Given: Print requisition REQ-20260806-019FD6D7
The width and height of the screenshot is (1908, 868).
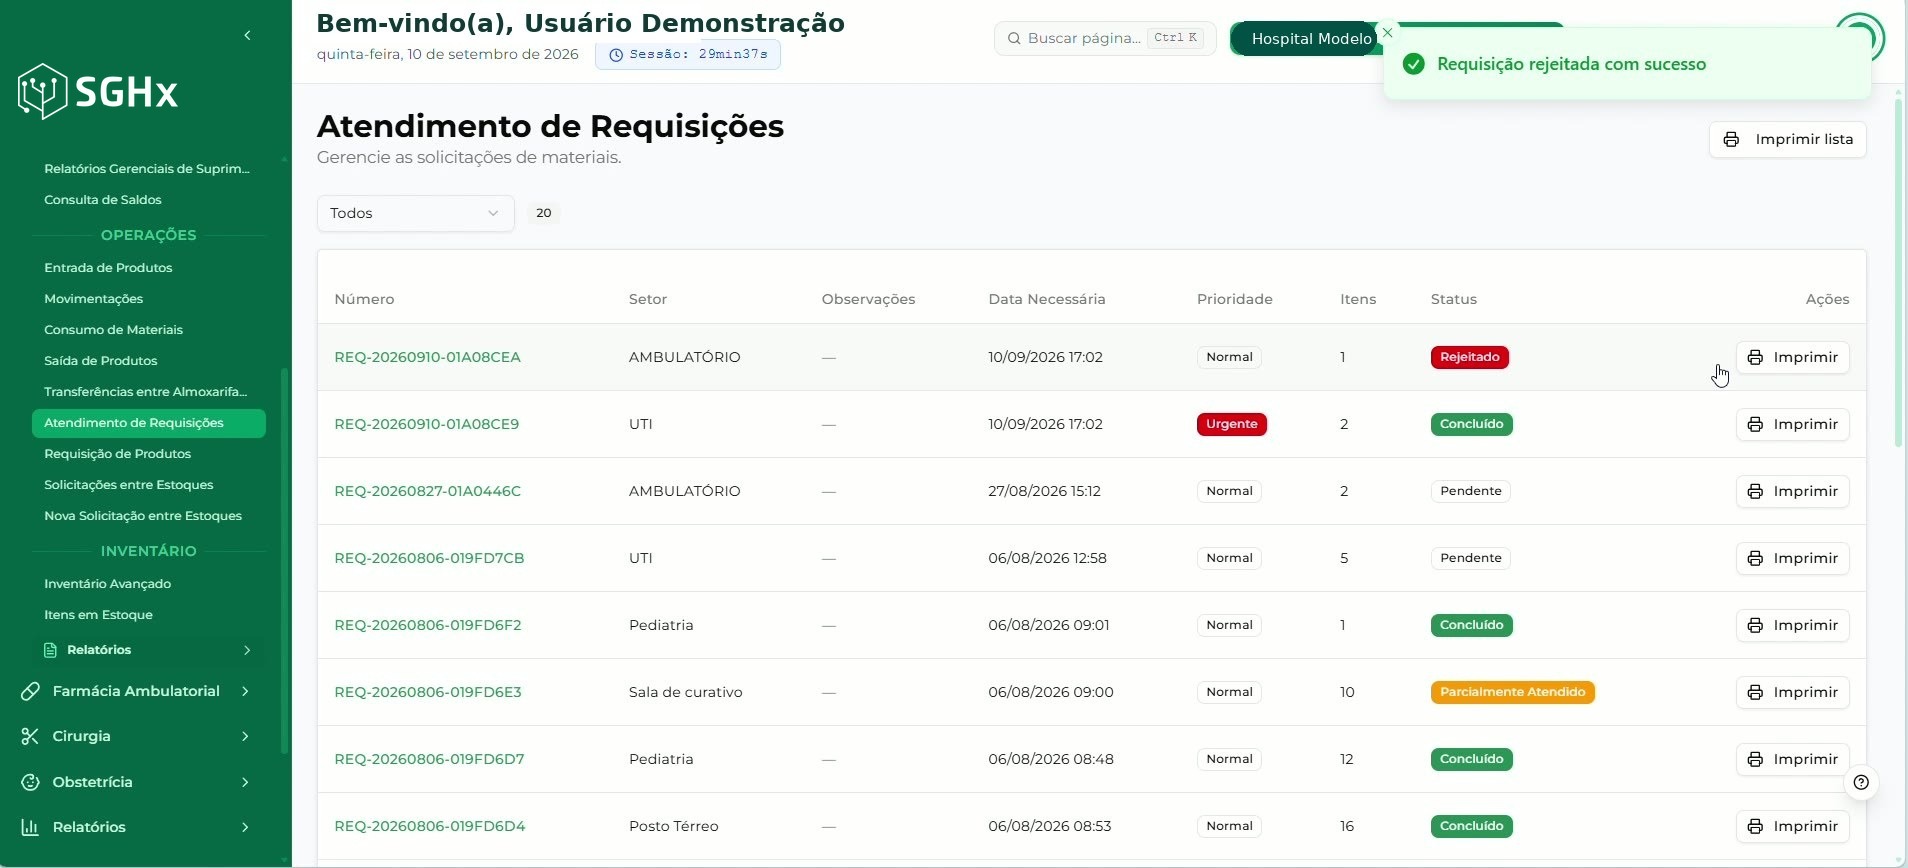Looking at the screenshot, I should point(1792,759).
